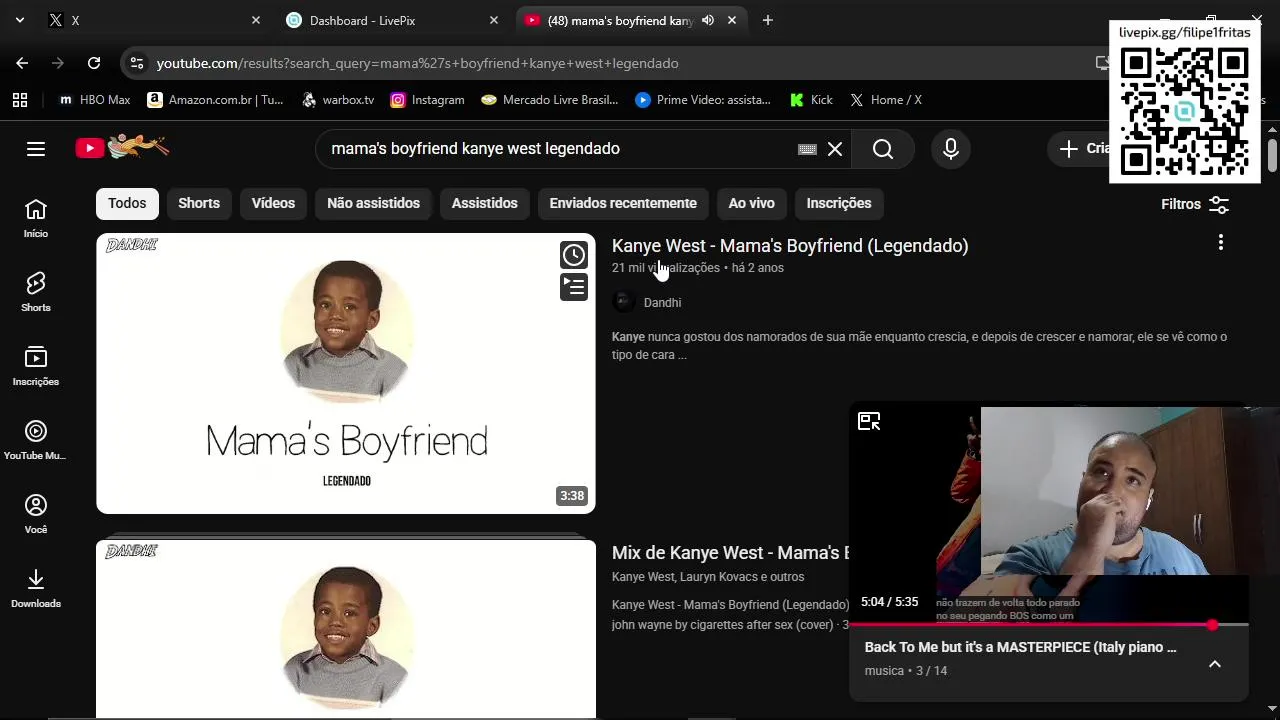Open the Amazon.com.br bookmark
The height and width of the screenshot is (720, 1280).
coord(216,100)
